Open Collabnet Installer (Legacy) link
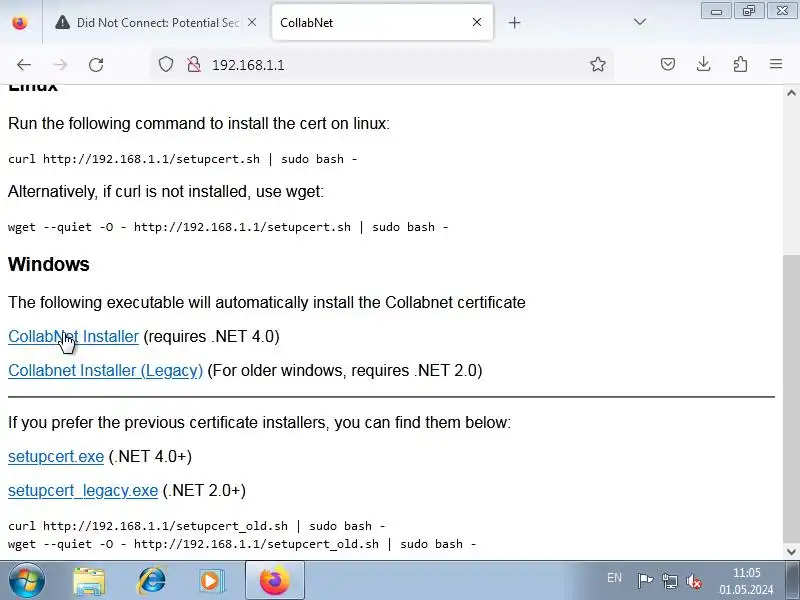 point(106,370)
